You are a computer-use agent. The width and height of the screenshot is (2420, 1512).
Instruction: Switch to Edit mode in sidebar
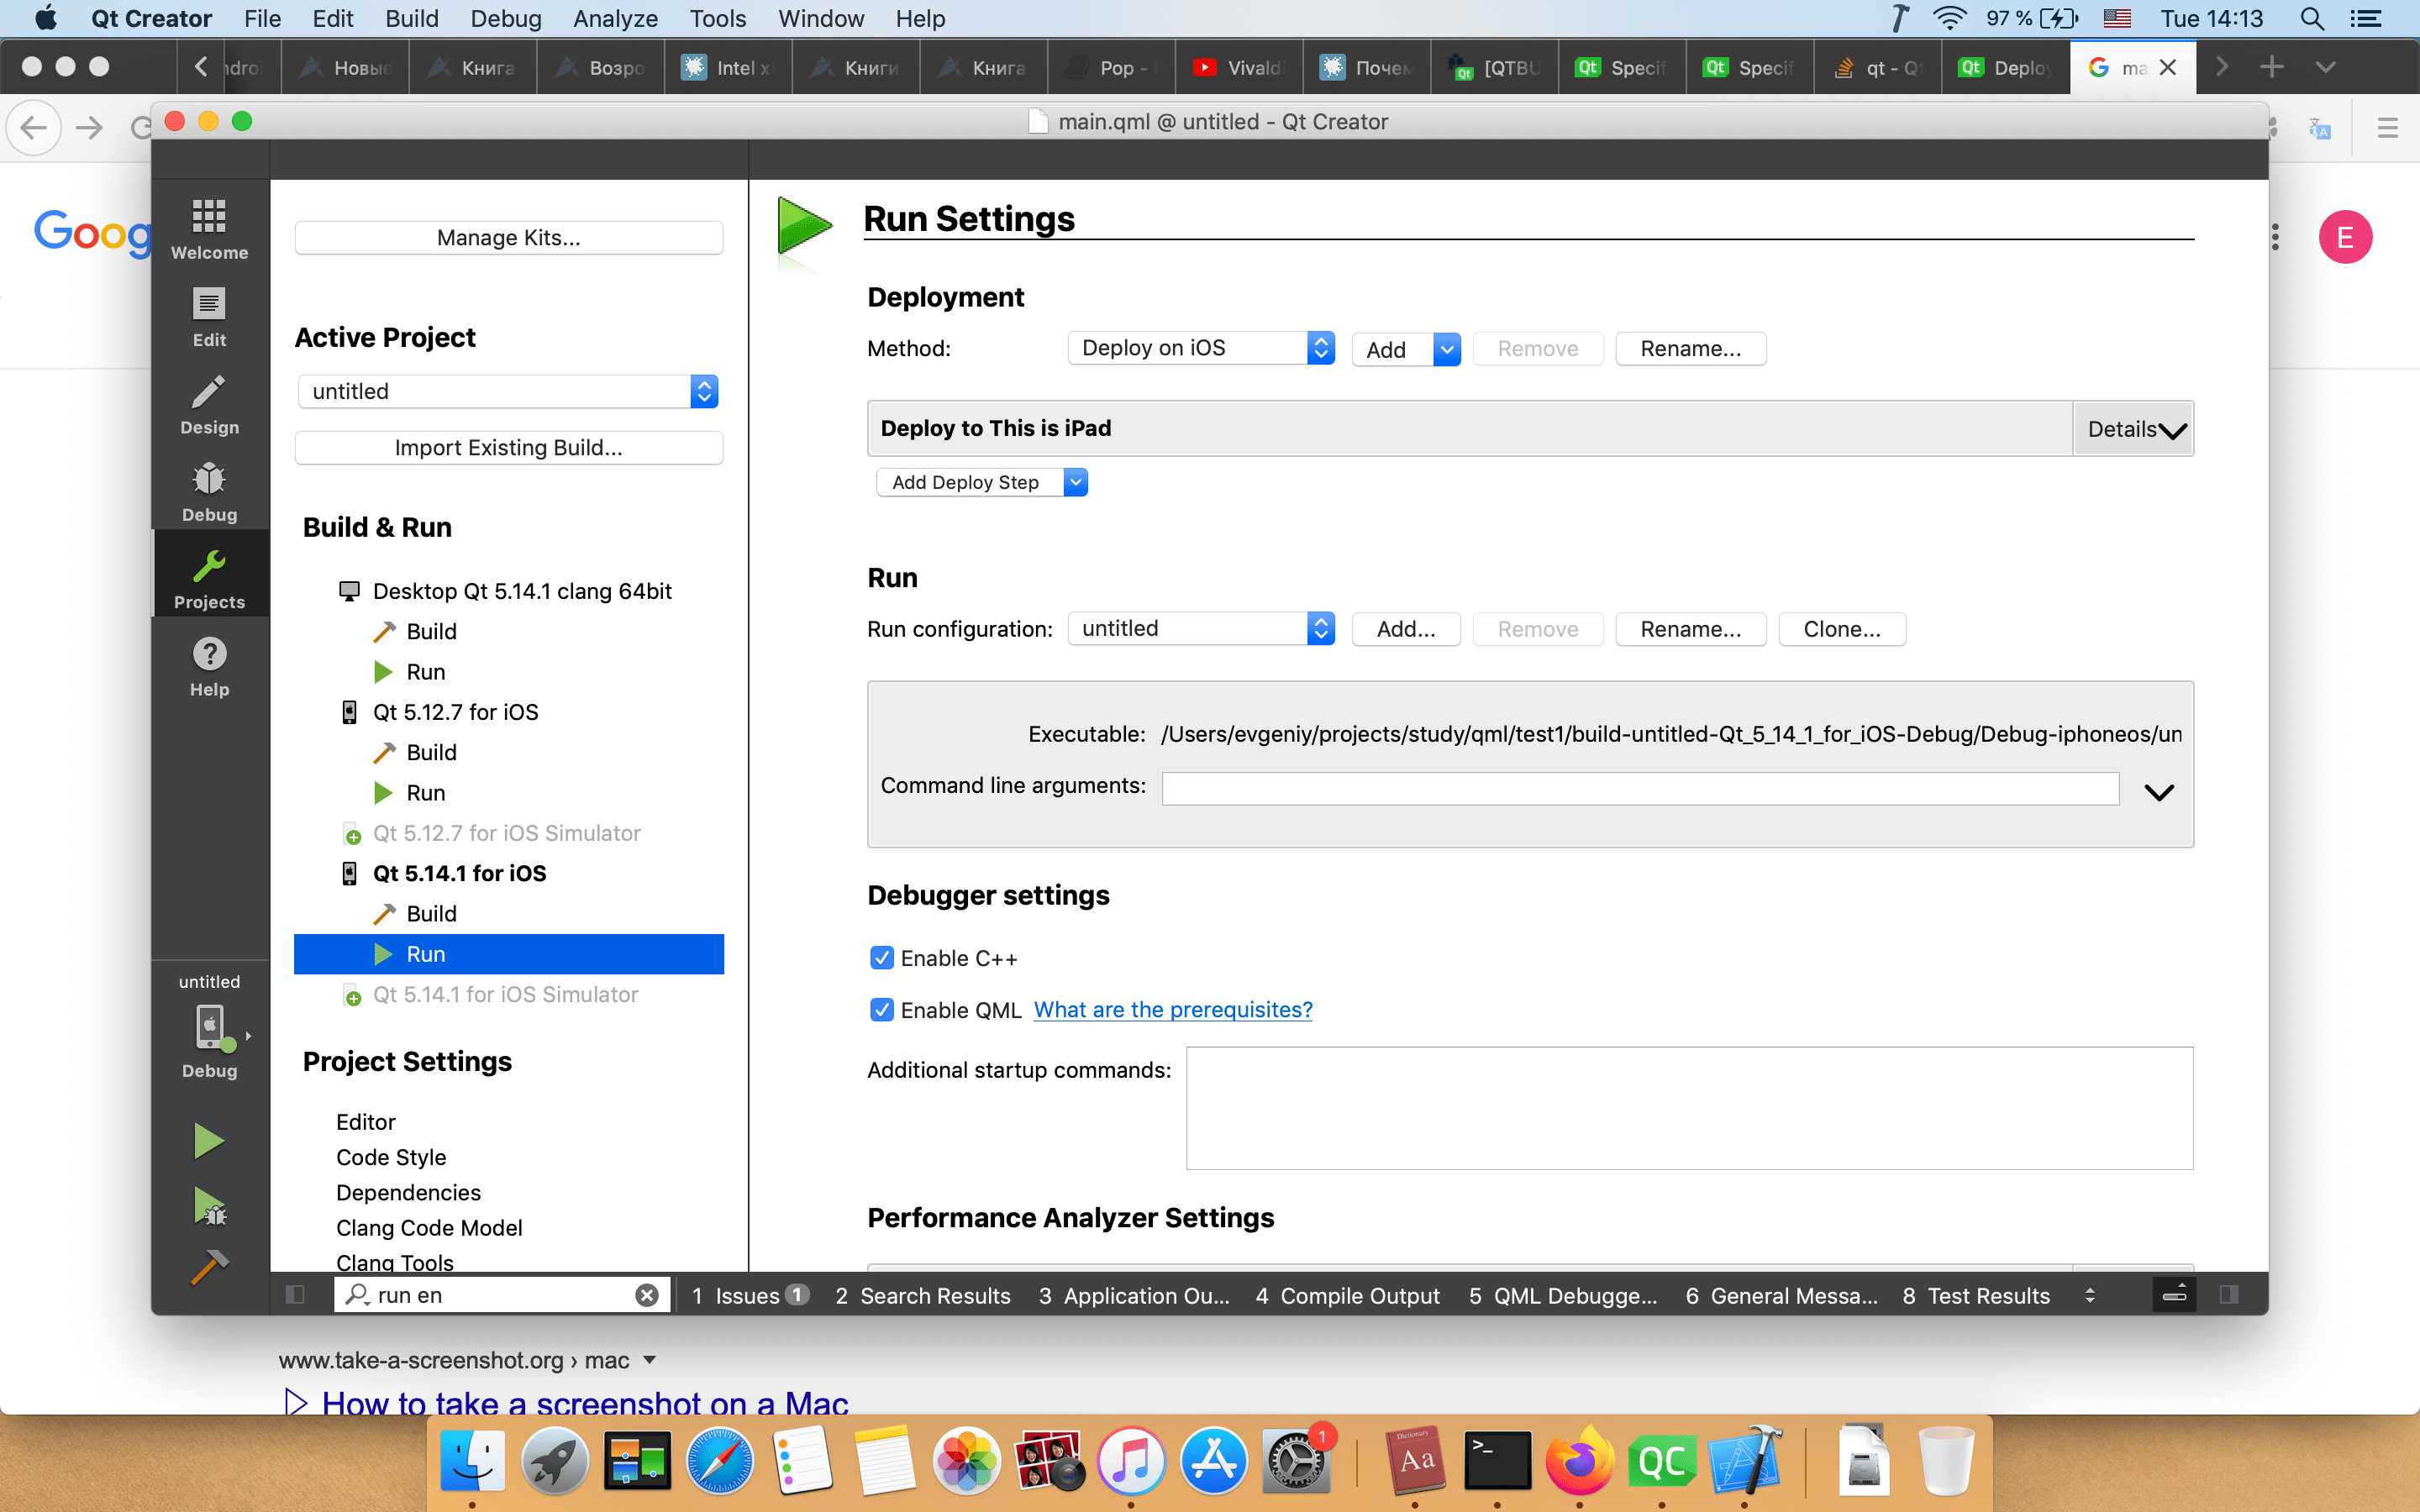[x=209, y=317]
